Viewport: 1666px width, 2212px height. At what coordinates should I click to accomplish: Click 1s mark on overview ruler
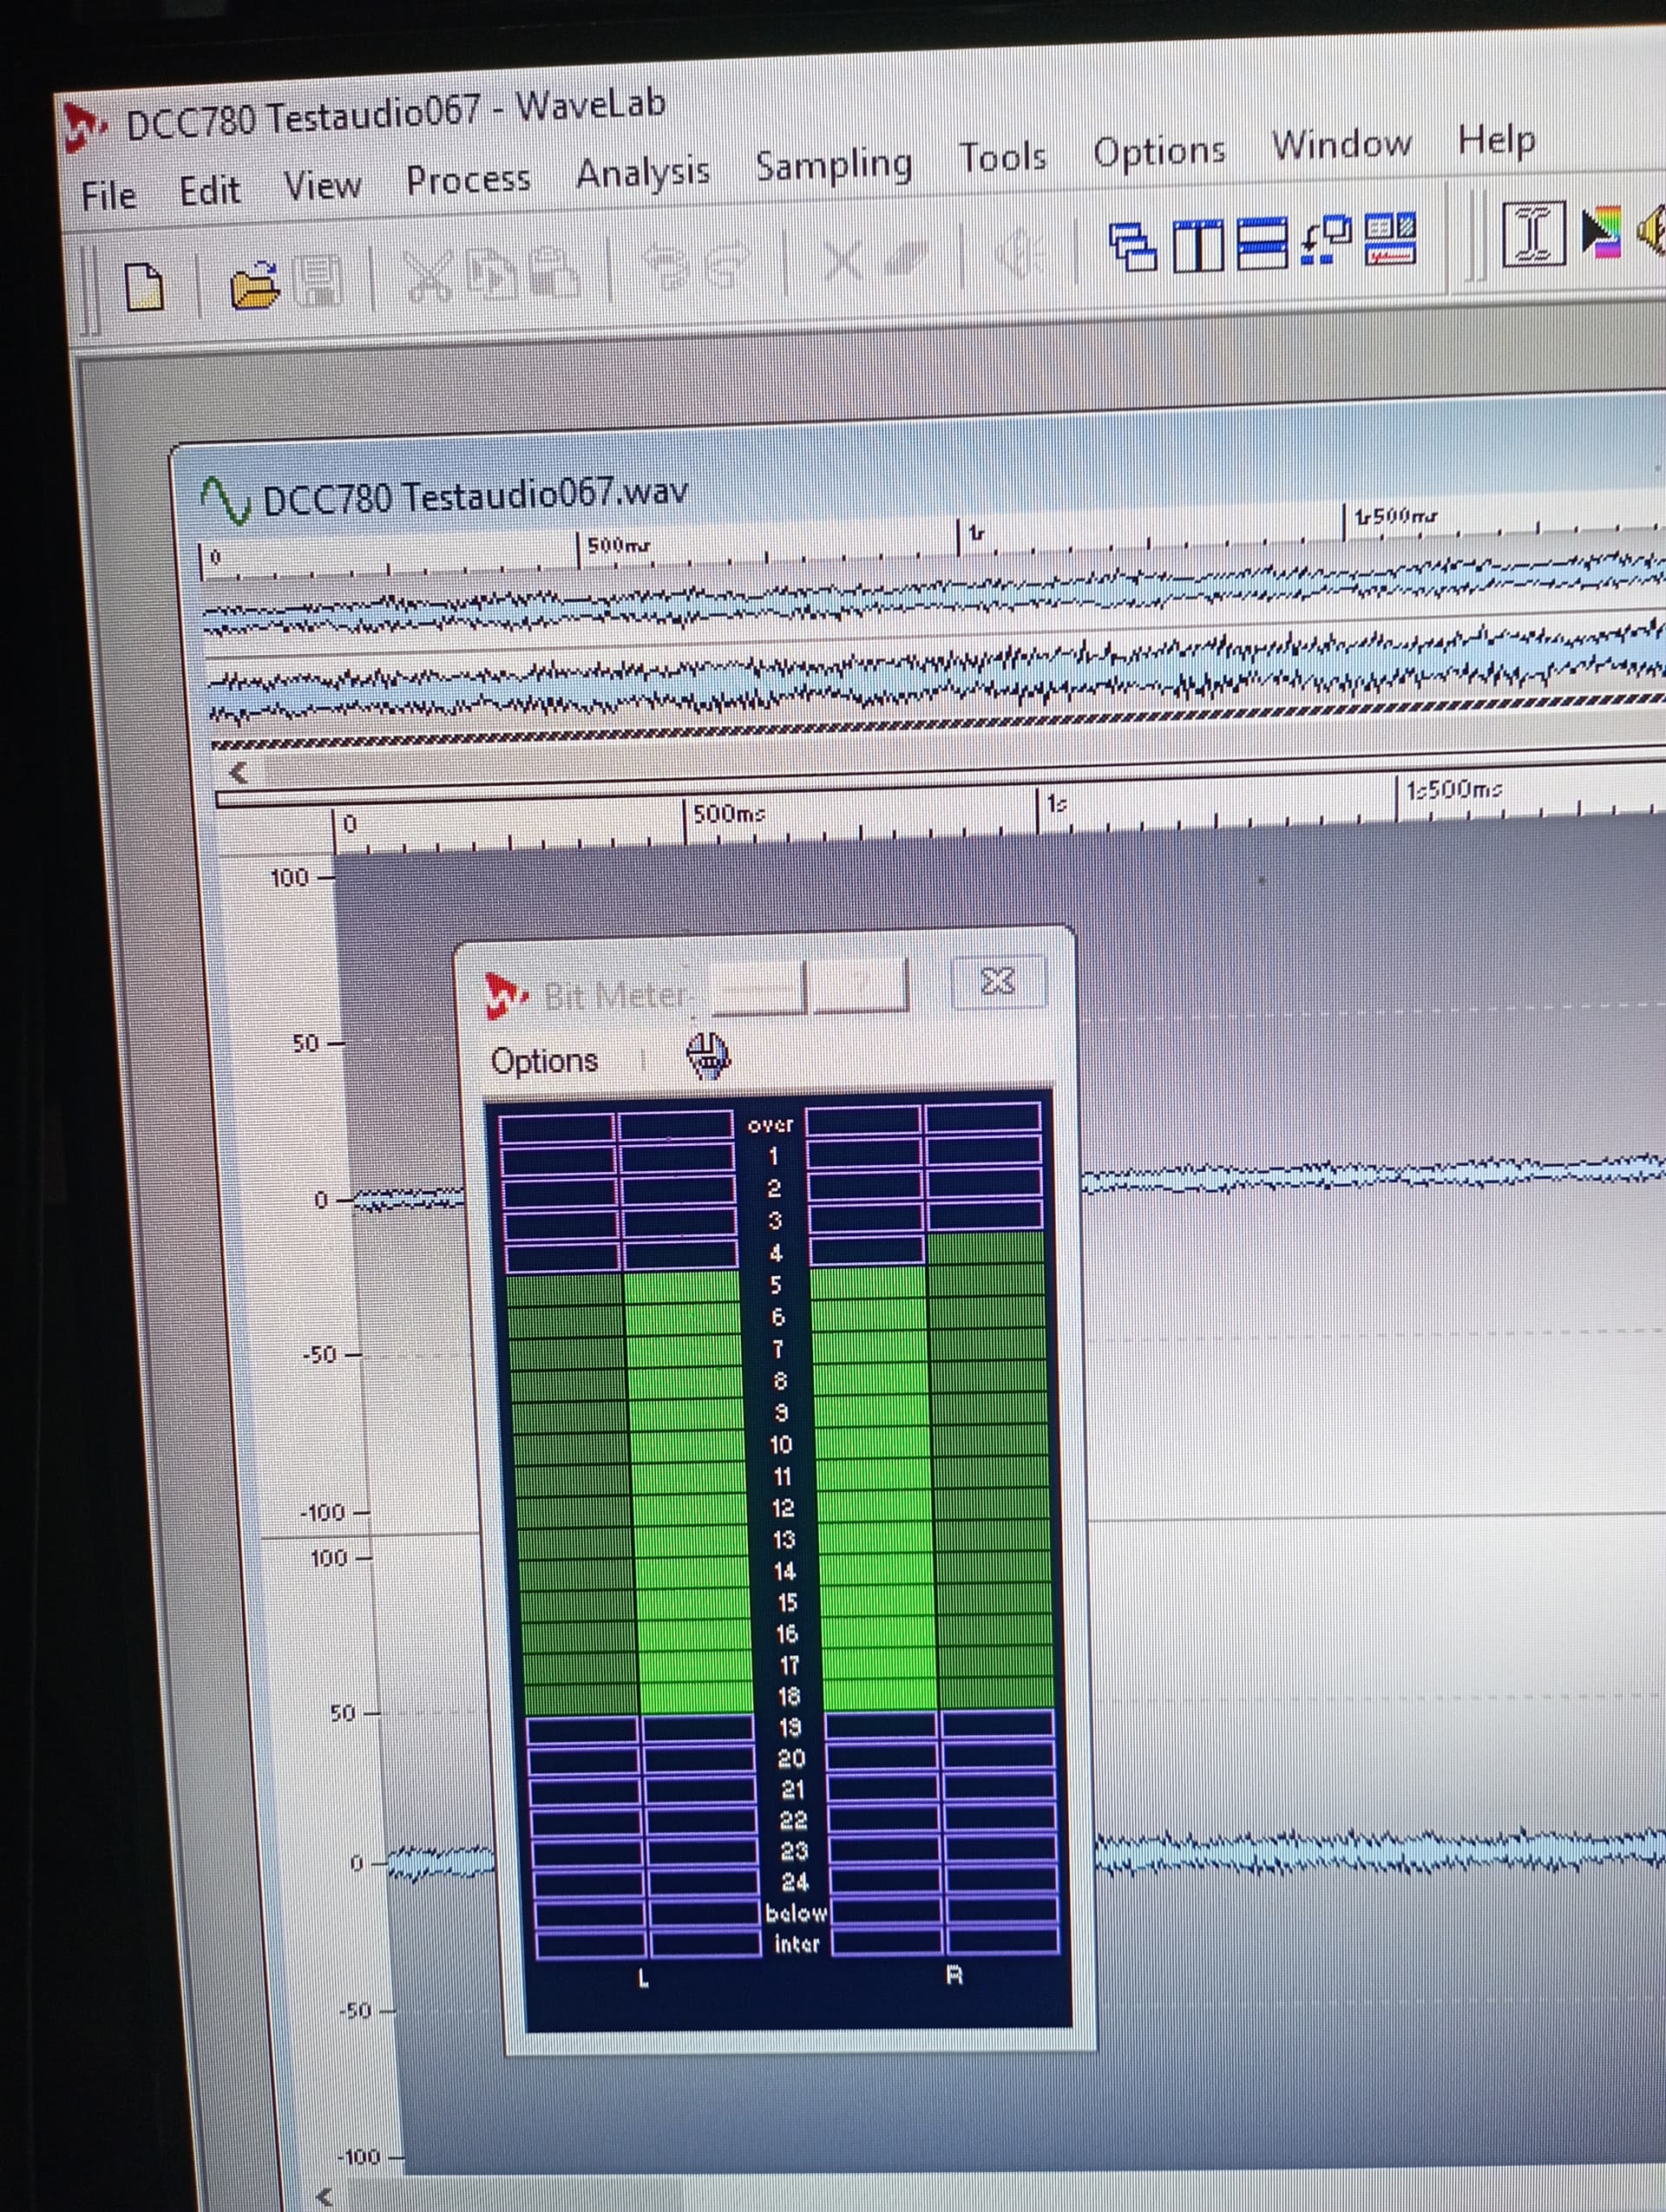point(975,534)
